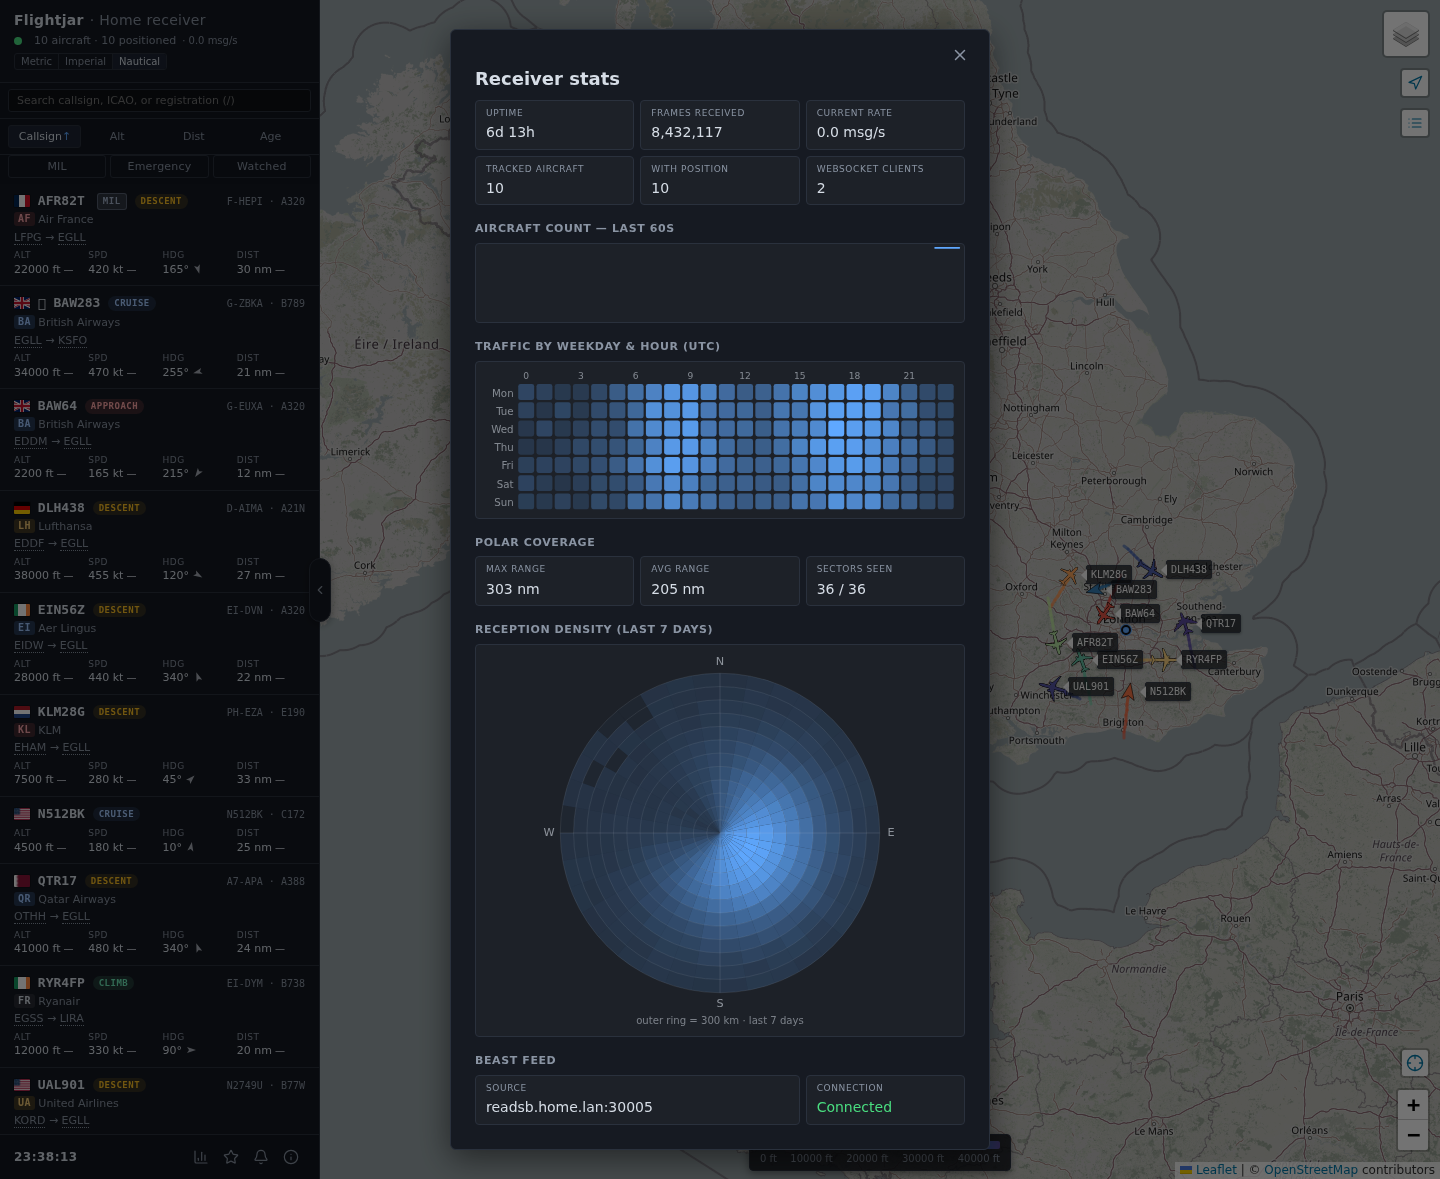Sort aircraft list by Dist
Image resolution: width=1440 pixels, height=1179 pixels.
coord(194,136)
